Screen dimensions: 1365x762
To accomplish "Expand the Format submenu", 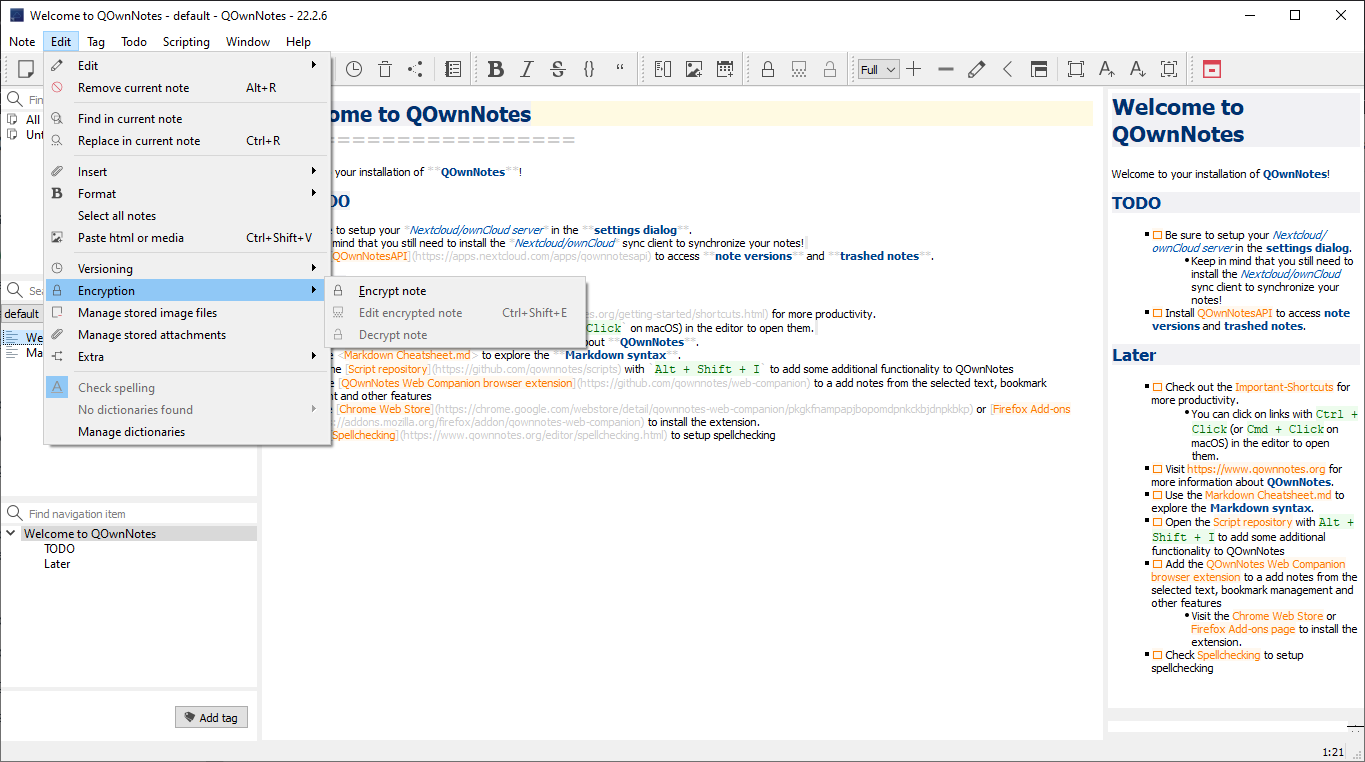I will 187,193.
